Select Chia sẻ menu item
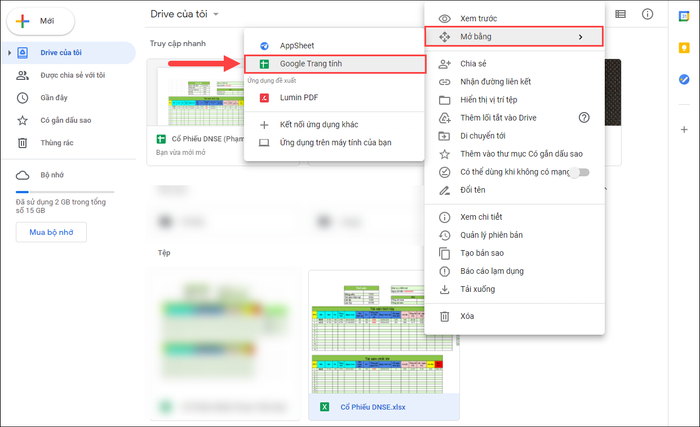700x427 pixels. coord(514,64)
